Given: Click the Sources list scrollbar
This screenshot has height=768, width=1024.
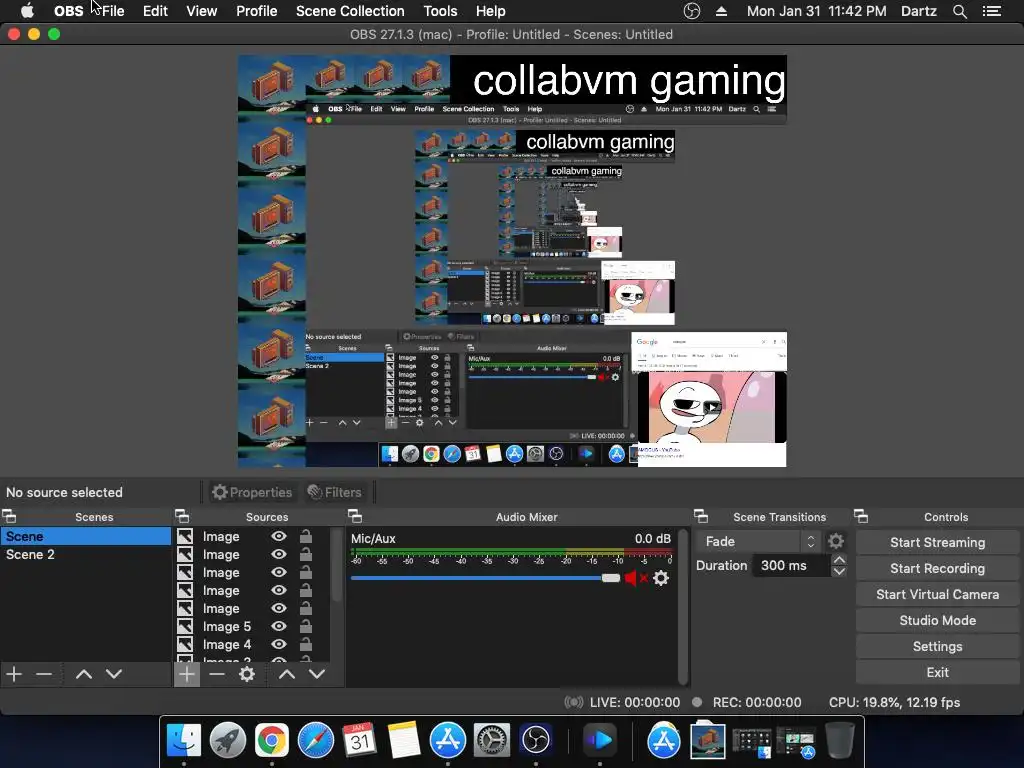Looking at the screenshot, I should pyautogui.click(x=337, y=566).
